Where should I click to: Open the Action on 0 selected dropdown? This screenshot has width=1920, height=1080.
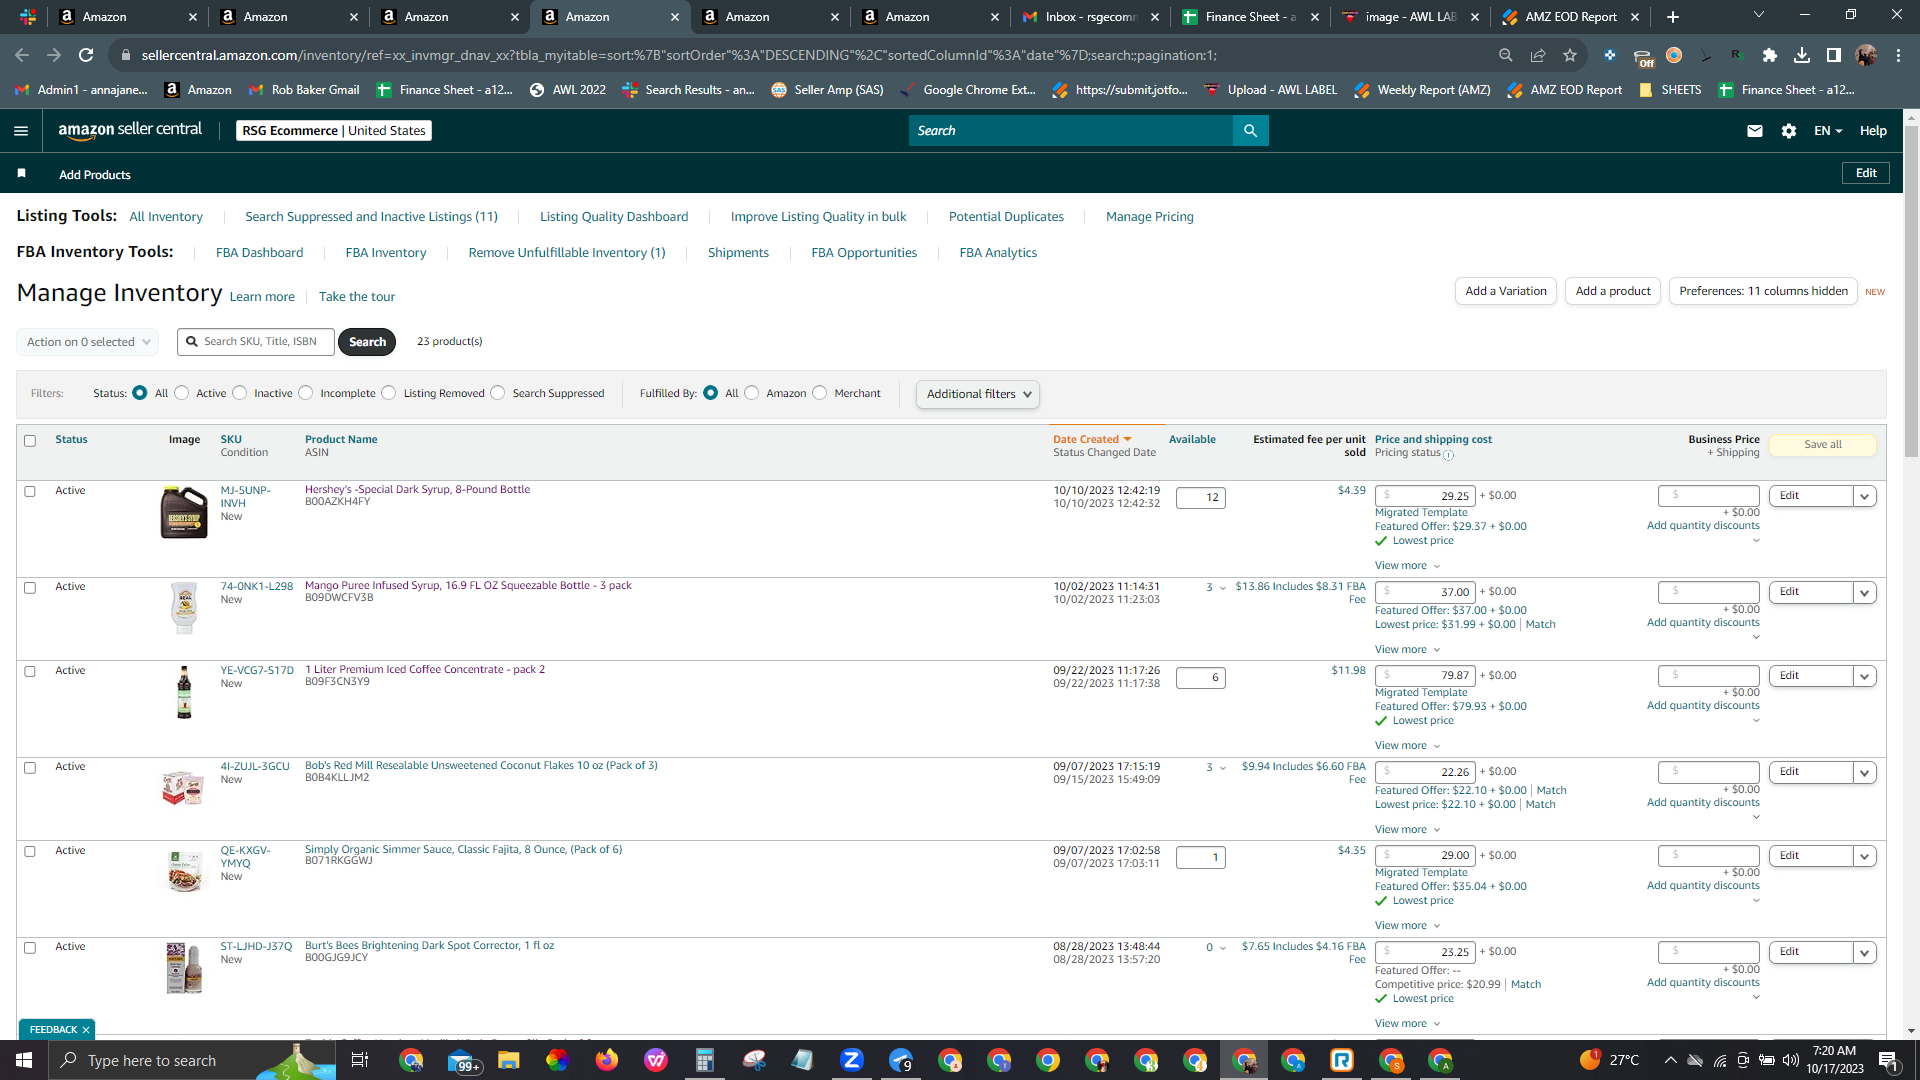(87, 342)
